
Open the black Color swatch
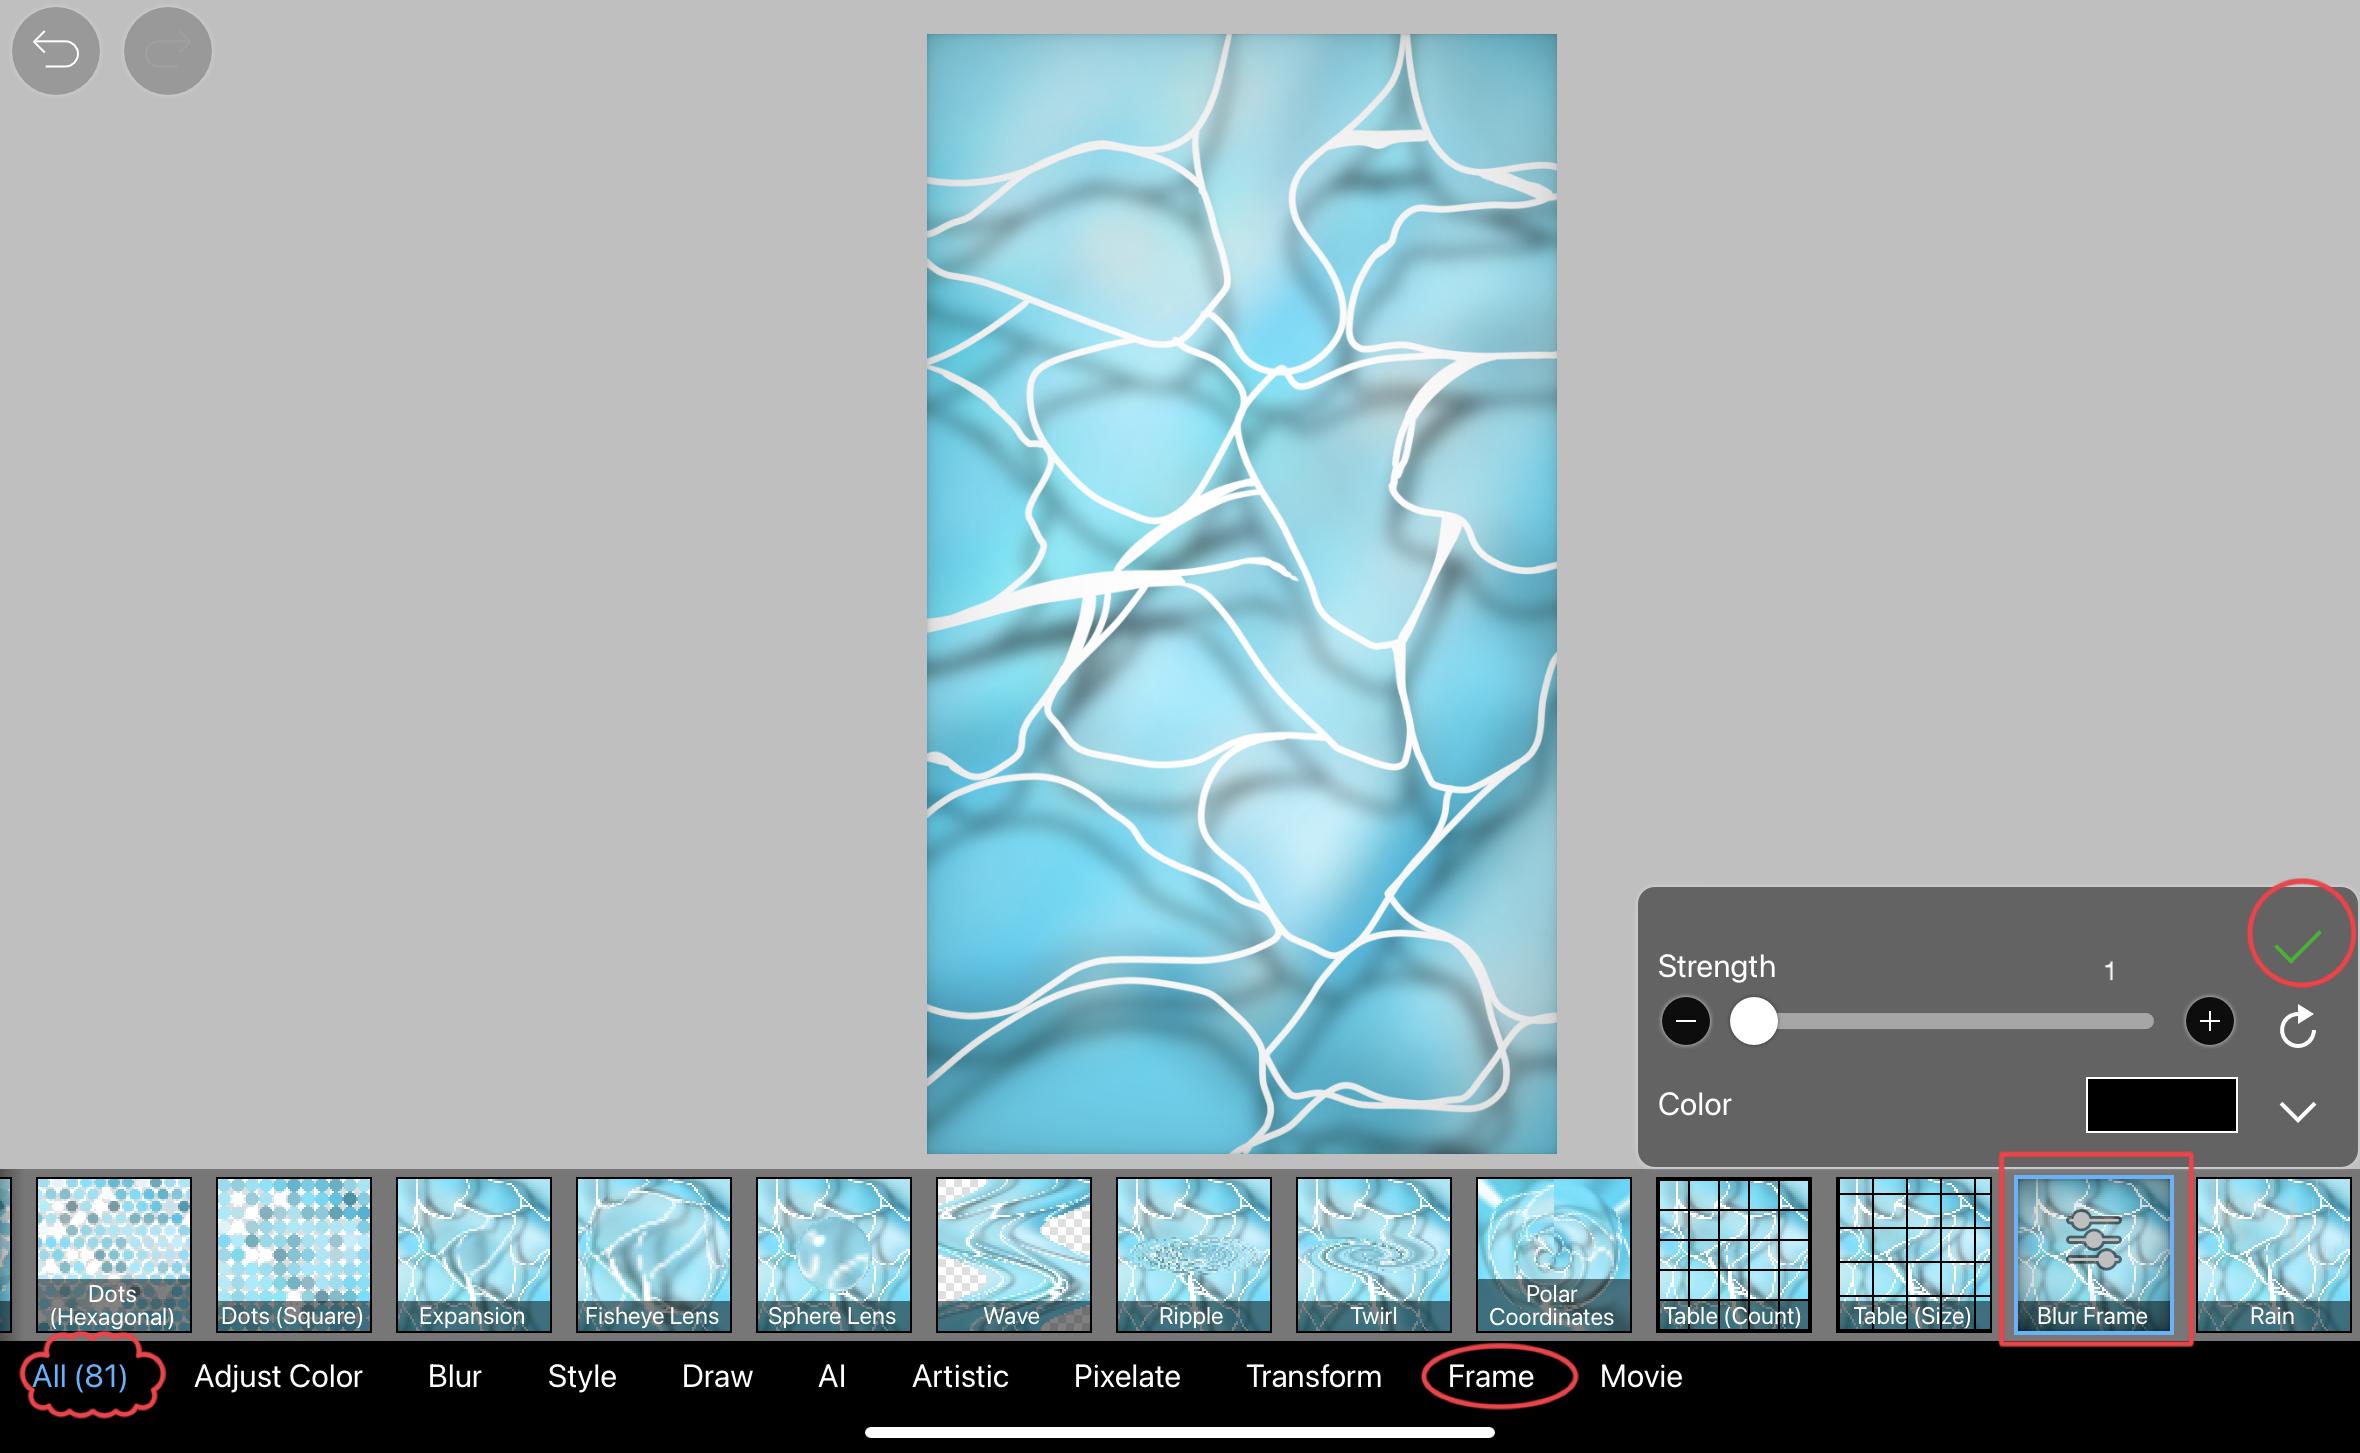pyautogui.click(x=2161, y=1105)
